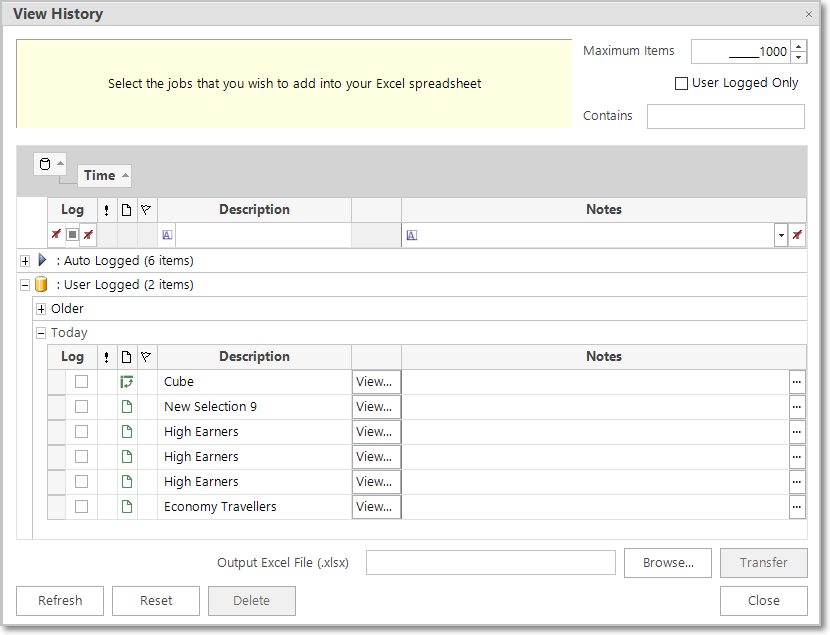The width and height of the screenshot is (830, 635).
Task: Sort by the top Log column header
Action: [73, 210]
